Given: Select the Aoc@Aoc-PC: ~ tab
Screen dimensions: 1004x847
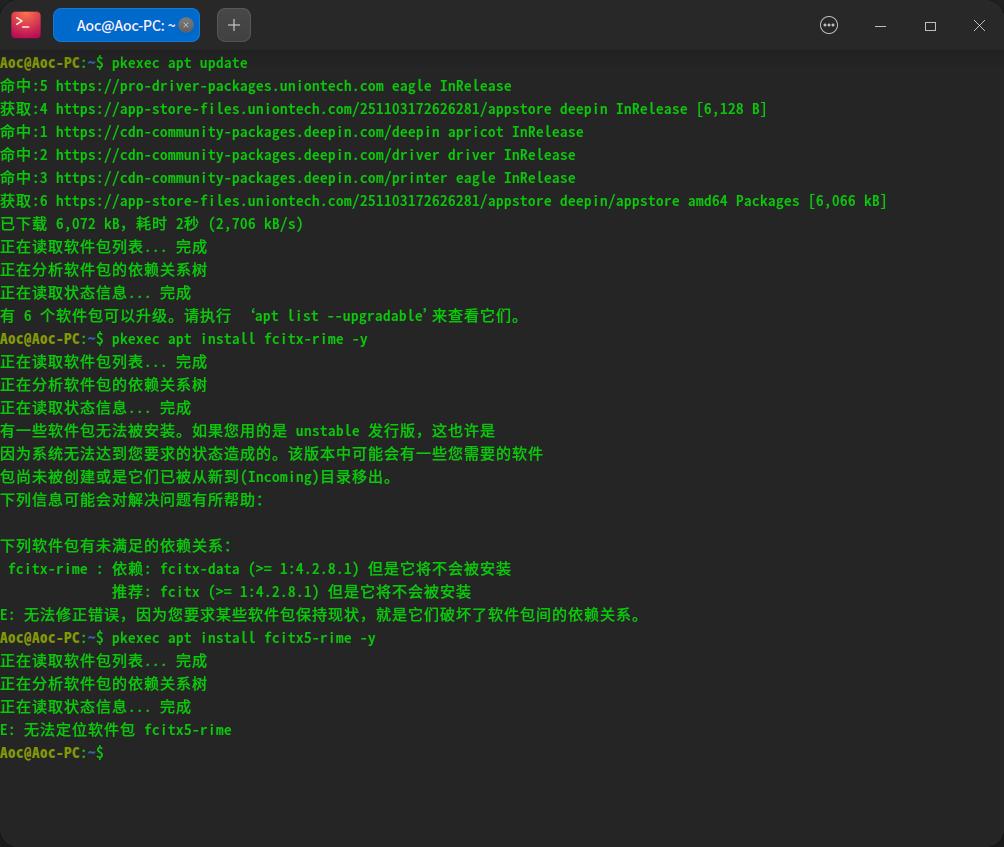Looking at the screenshot, I should [126, 25].
